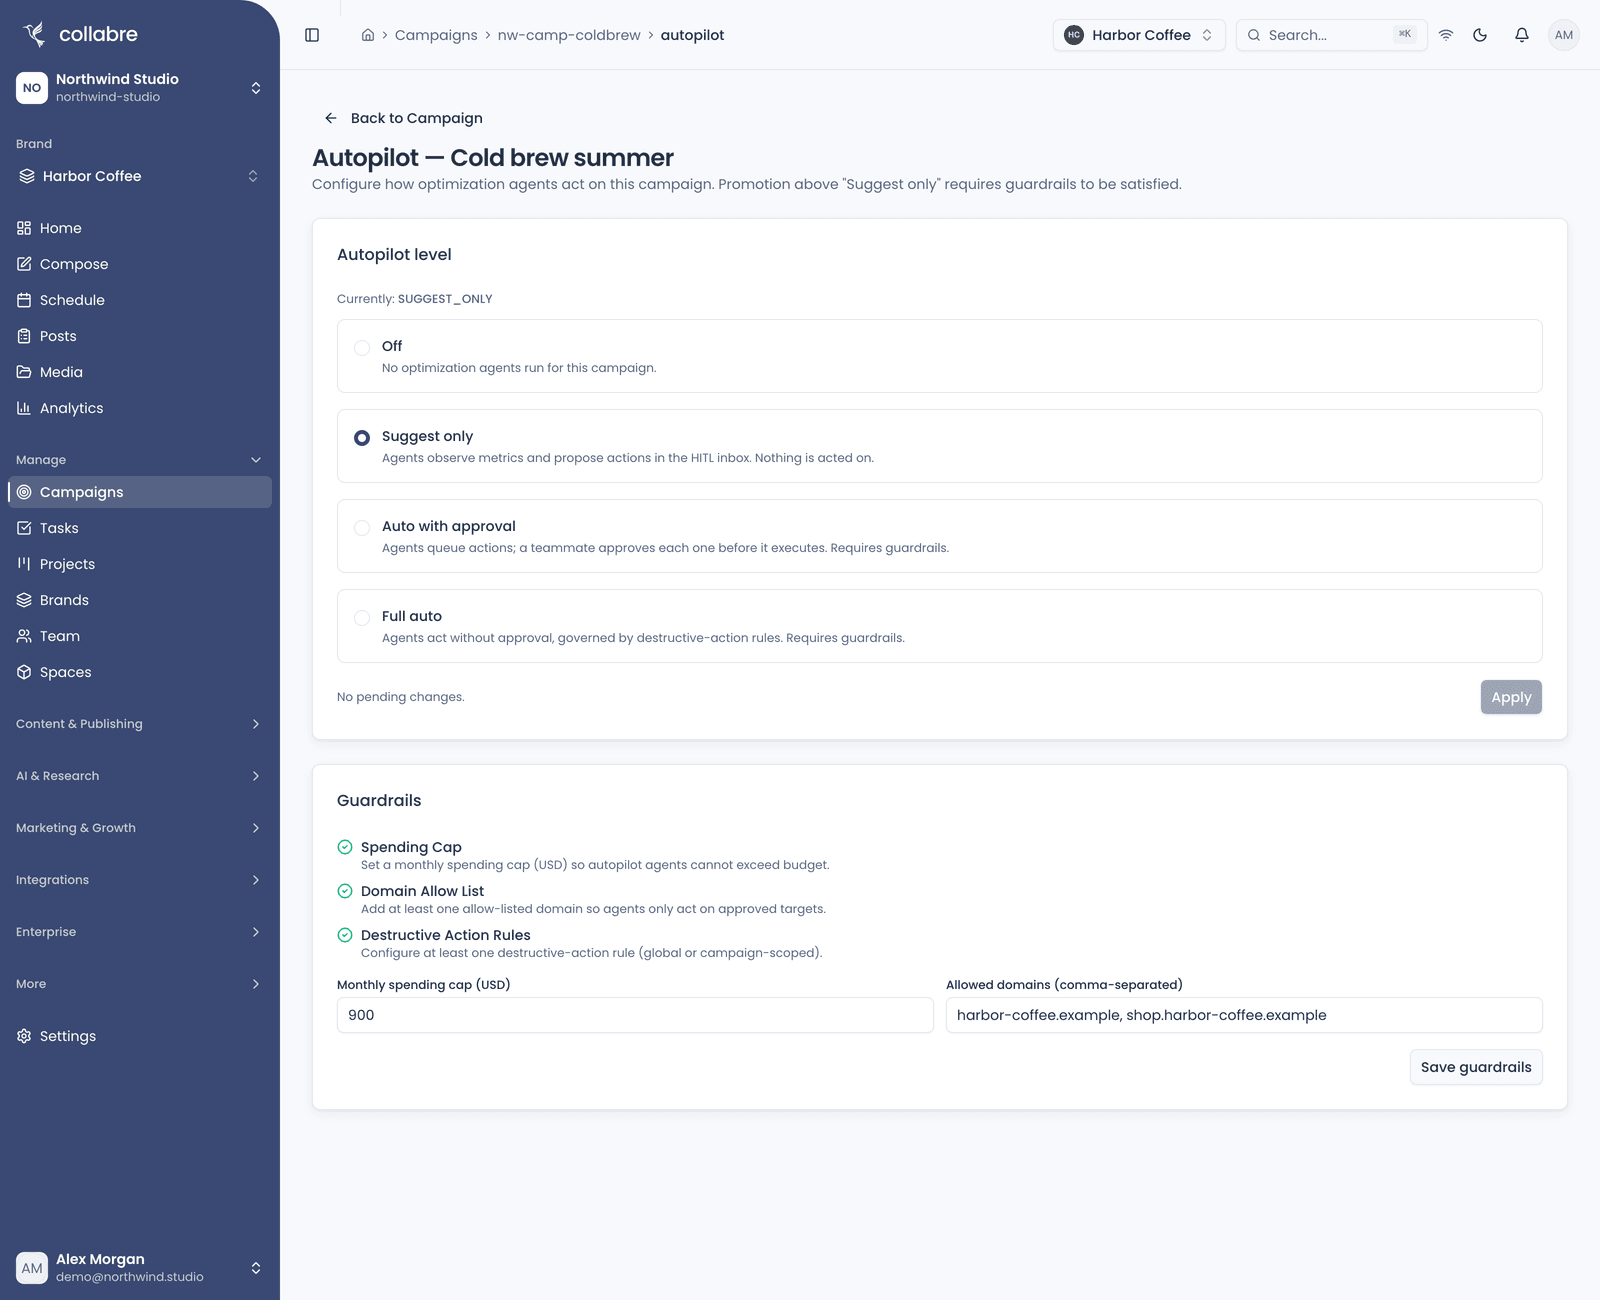Open Posts in the sidebar
This screenshot has width=1600, height=1300.
coord(140,336)
